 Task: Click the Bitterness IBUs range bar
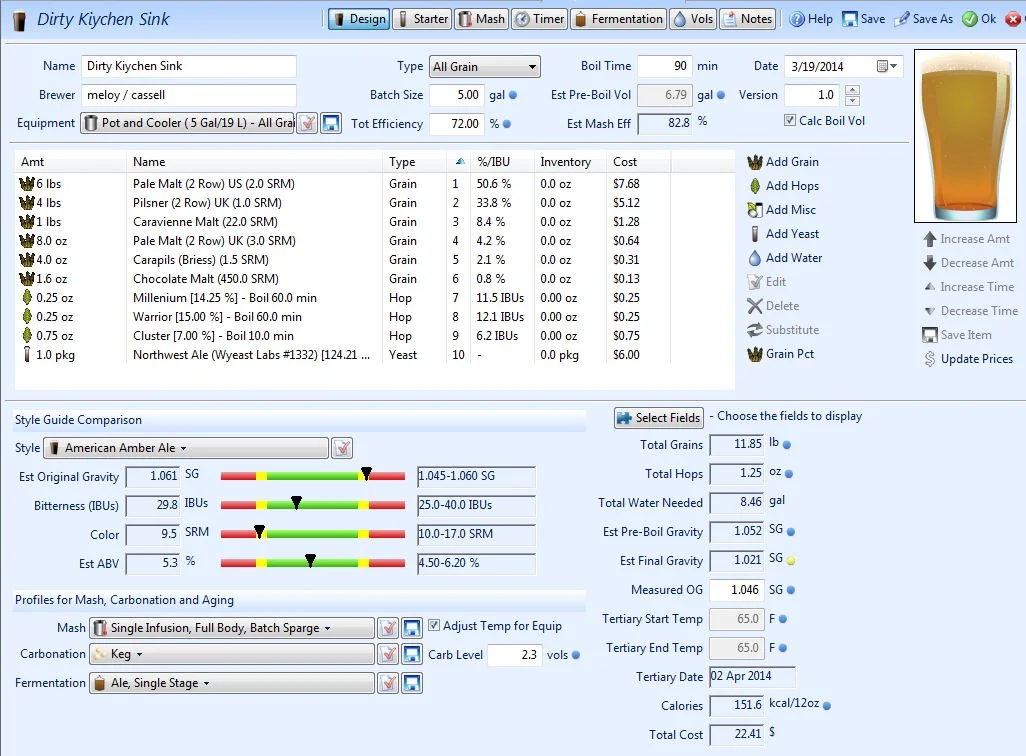point(313,505)
